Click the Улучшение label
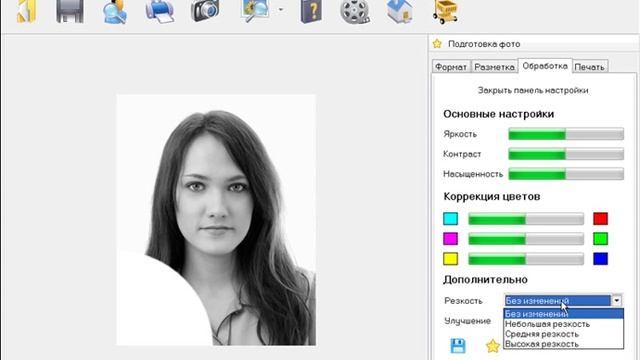 [467, 321]
